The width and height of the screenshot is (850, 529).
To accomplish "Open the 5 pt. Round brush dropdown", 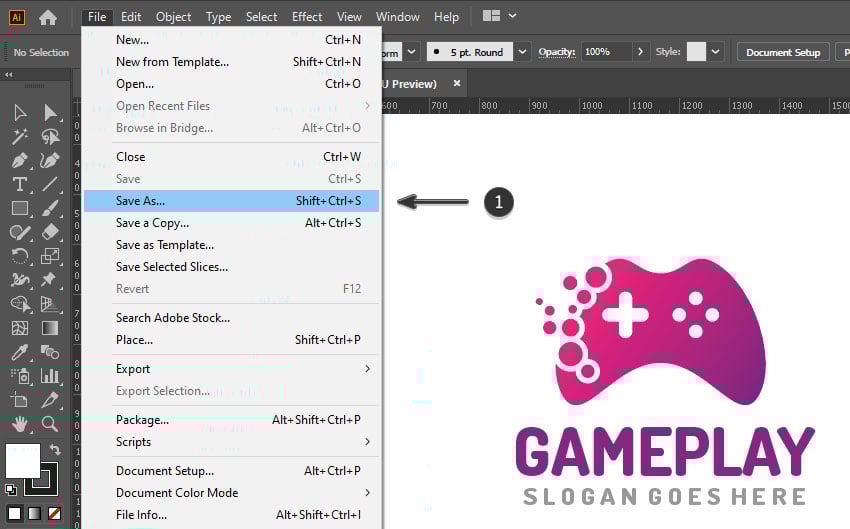I will (523, 52).
